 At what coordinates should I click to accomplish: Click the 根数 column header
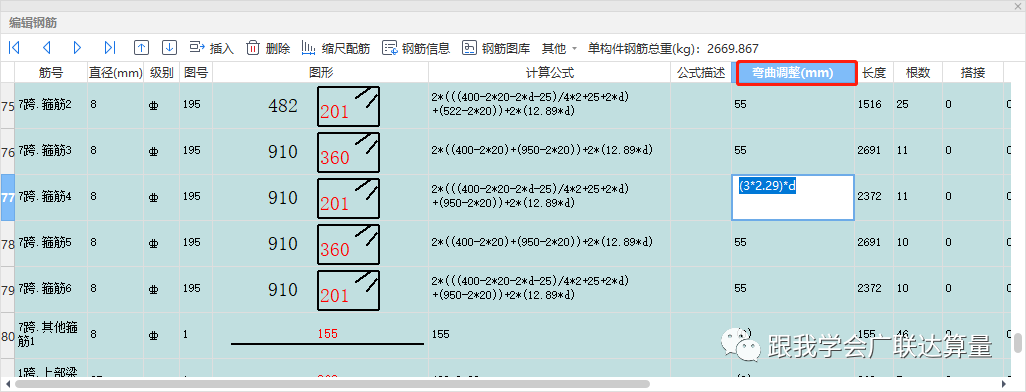tap(917, 73)
